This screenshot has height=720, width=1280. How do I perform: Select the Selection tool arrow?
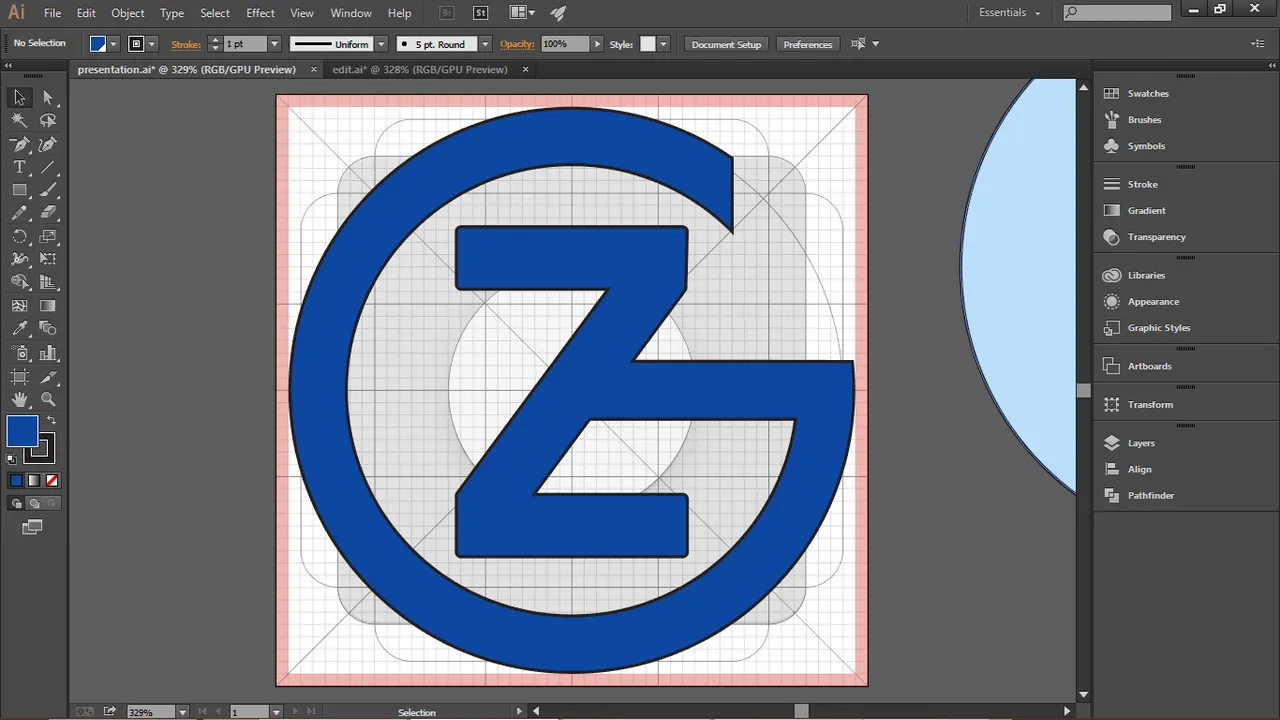19,97
